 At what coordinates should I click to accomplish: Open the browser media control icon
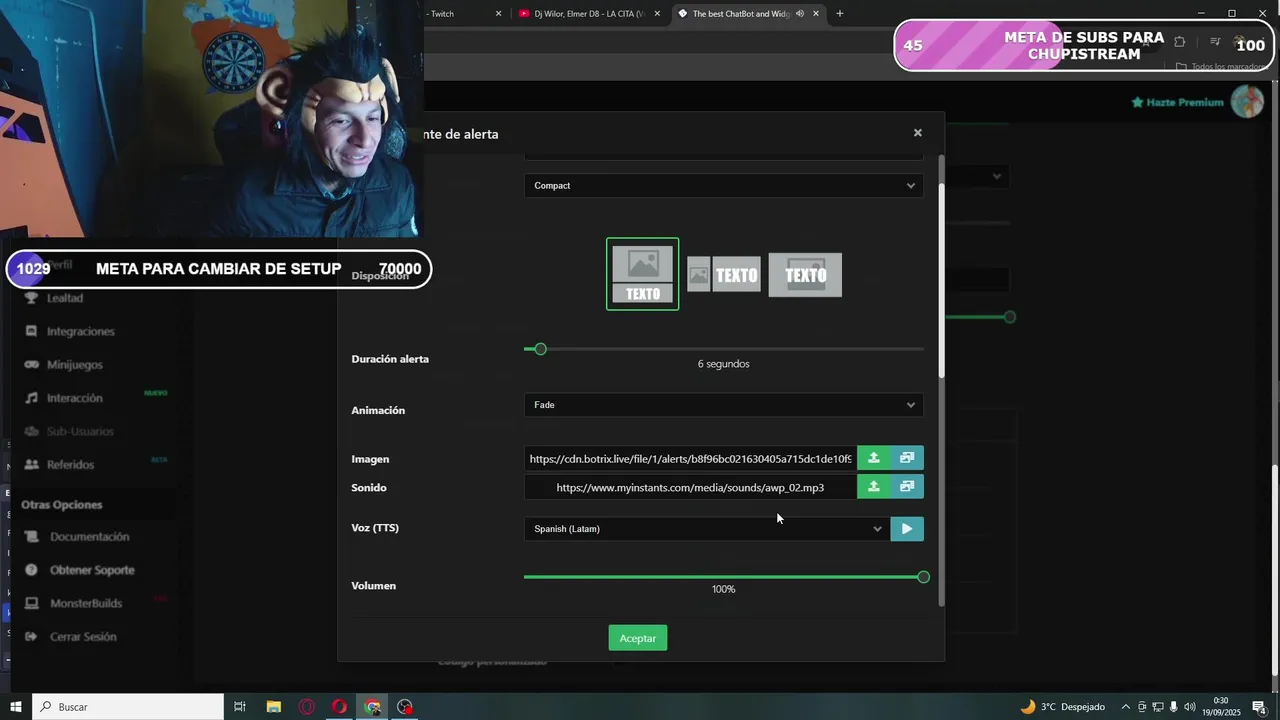tap(1215, 42)
